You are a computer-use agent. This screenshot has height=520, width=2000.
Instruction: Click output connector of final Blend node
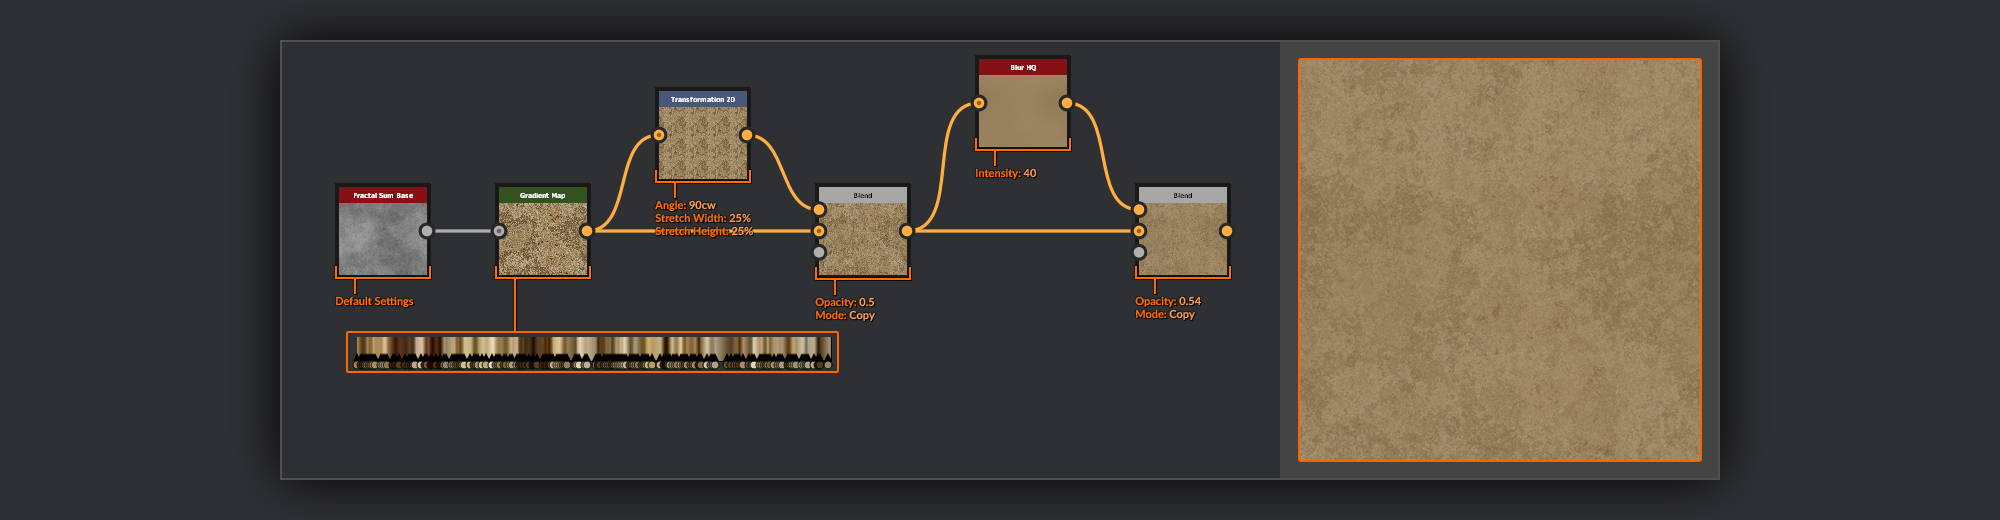tap(1227, 231)
